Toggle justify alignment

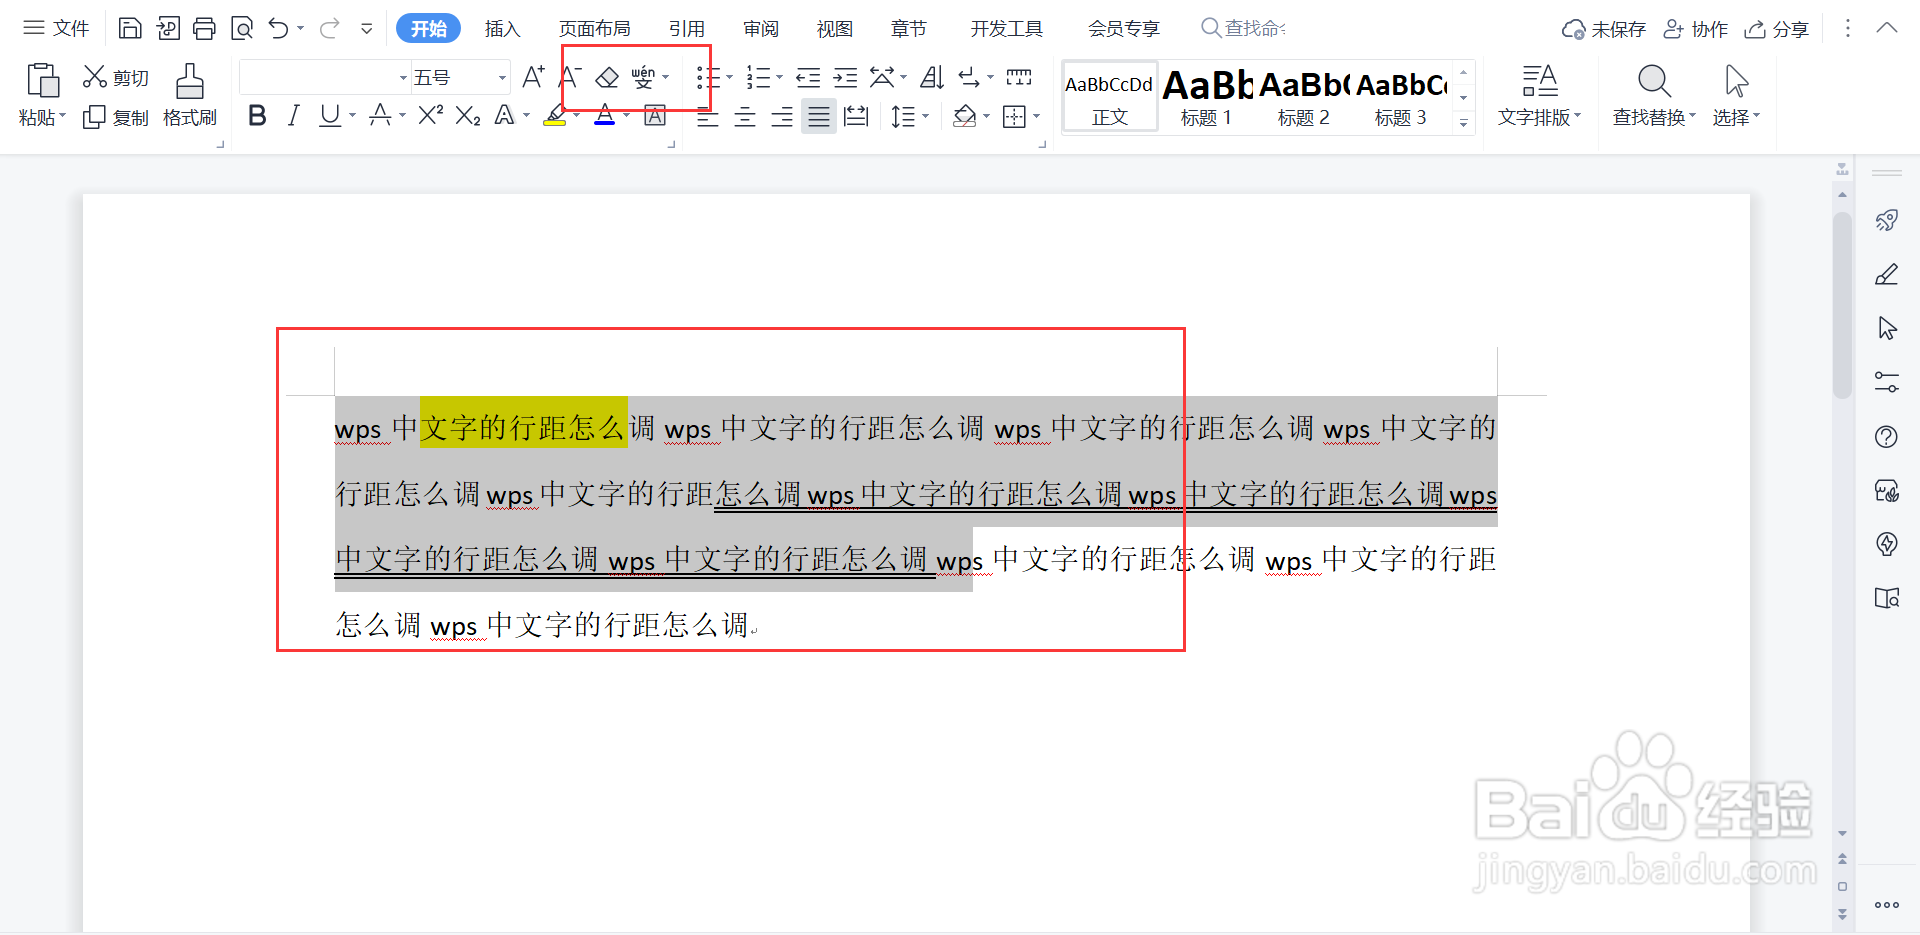819,117
